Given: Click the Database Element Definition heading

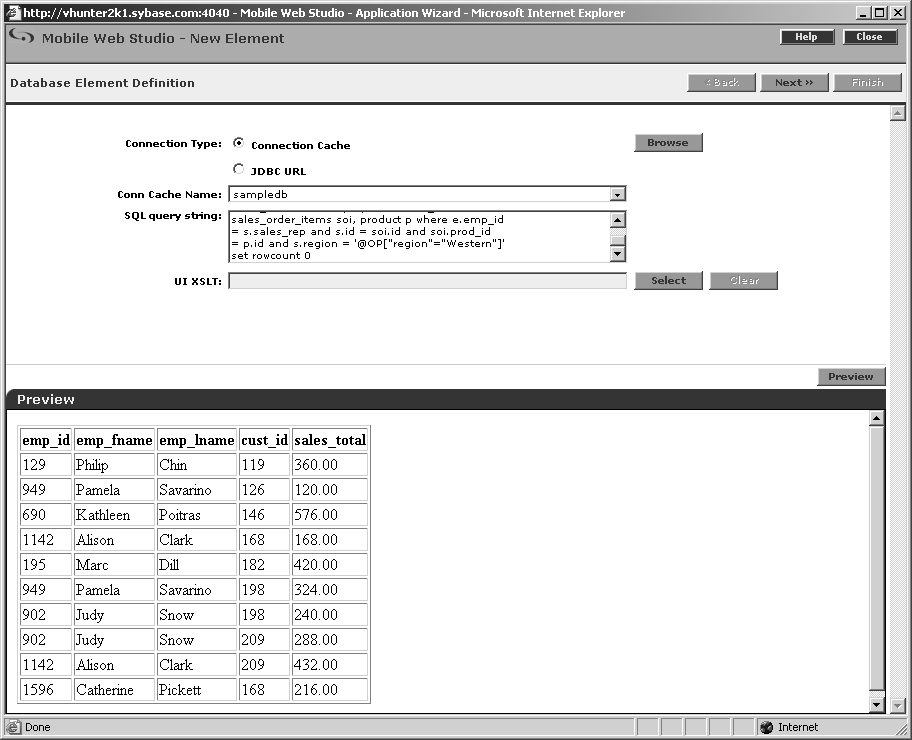Looking at the screenshot, I should tap(102, 83).
